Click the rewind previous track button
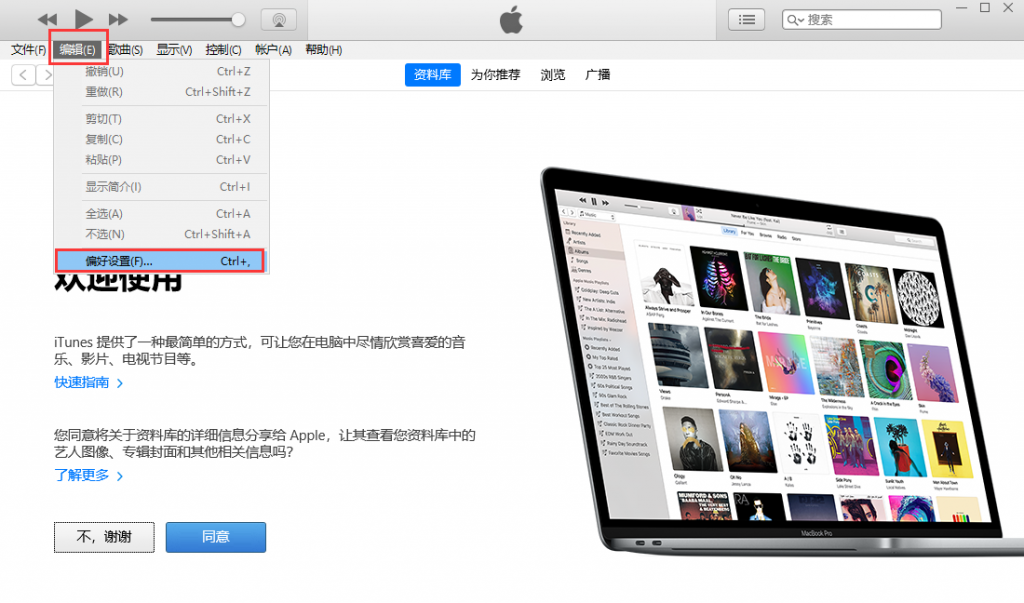 point(47,20)
